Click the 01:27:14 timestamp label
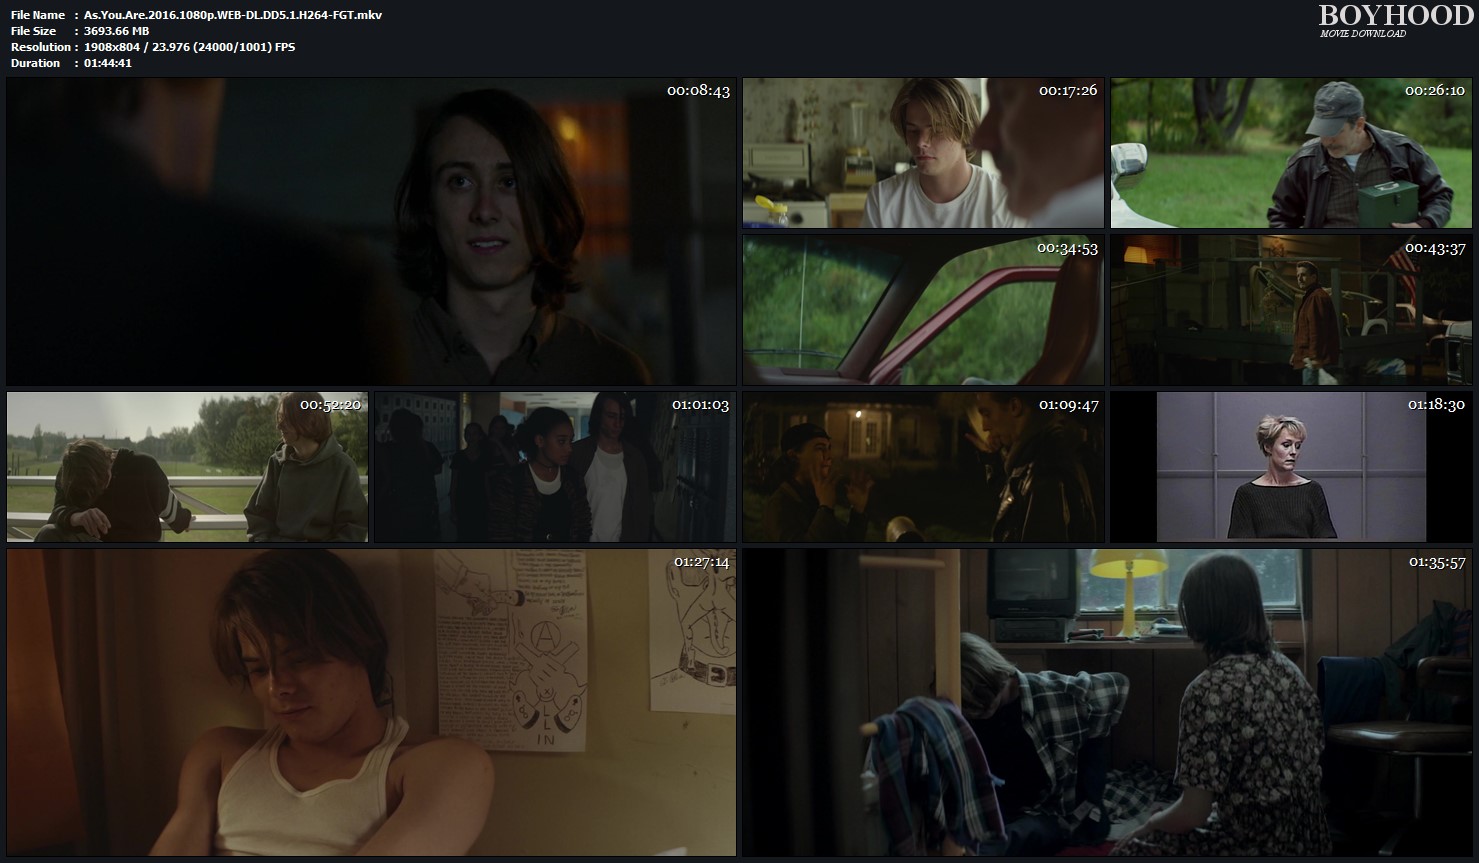This screenshot has height=863, width=1479. (701, 562)
